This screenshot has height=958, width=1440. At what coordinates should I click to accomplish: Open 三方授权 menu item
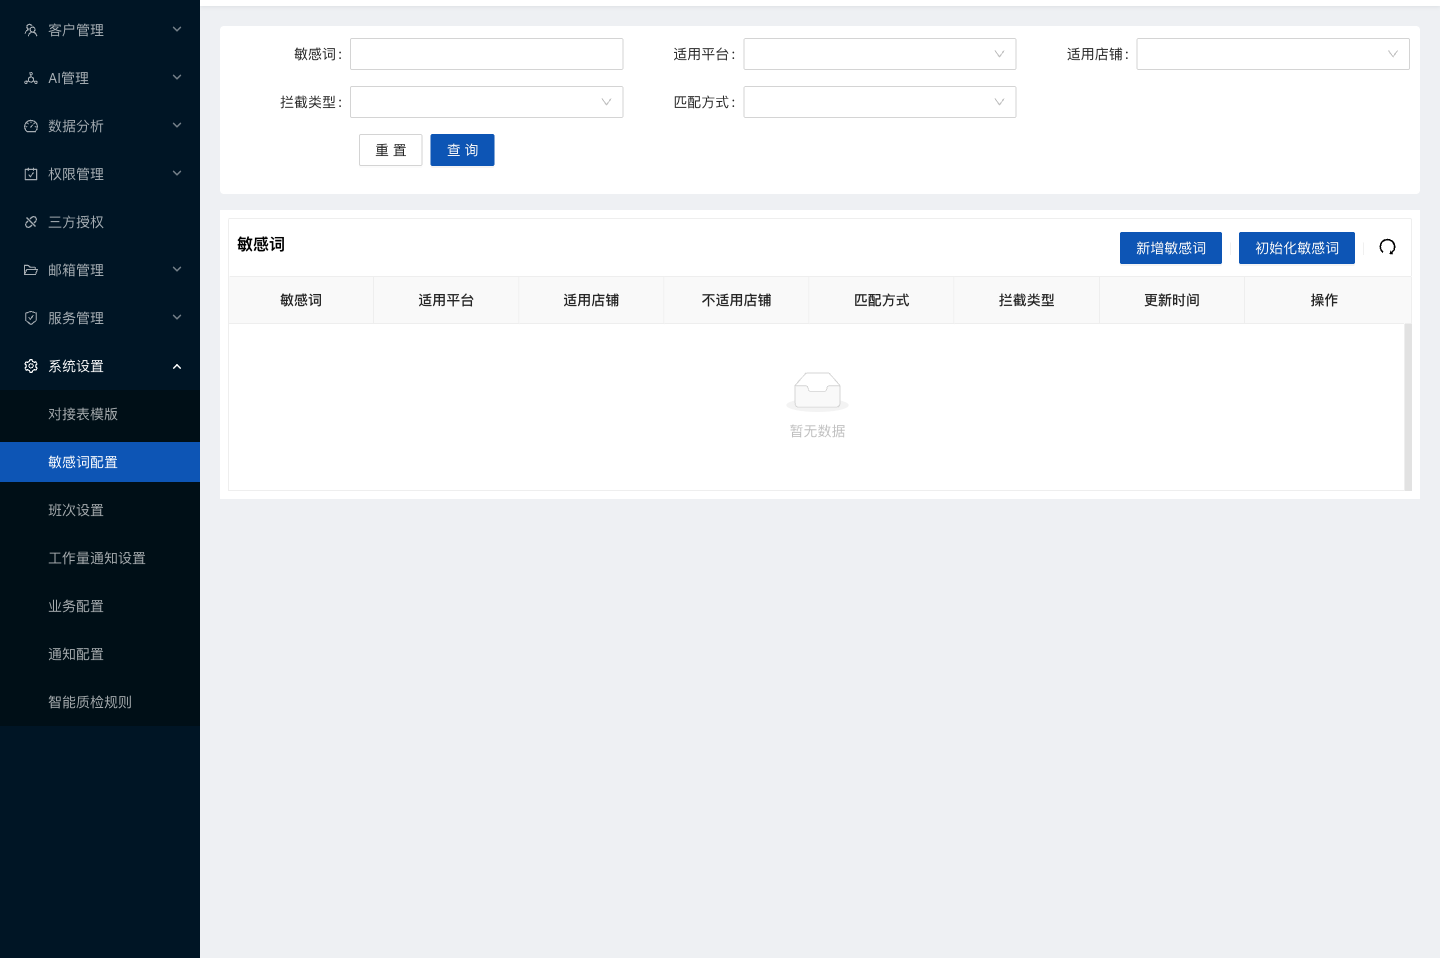pos(100,222)
